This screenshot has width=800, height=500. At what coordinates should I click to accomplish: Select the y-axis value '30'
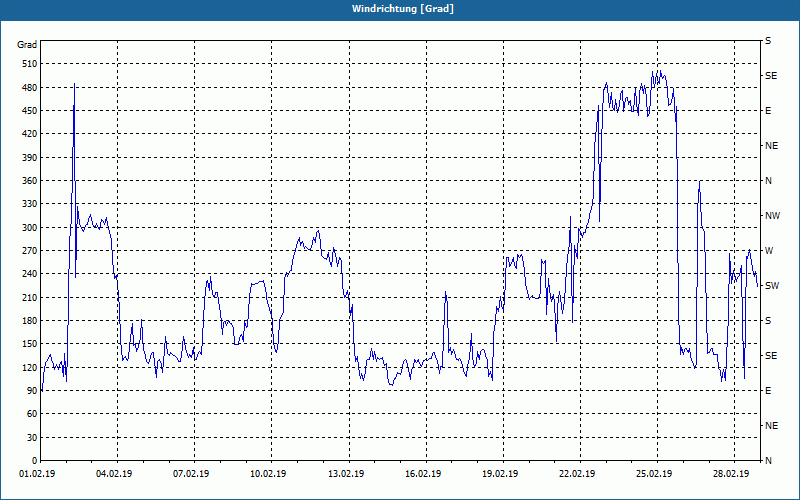(32, 437)
